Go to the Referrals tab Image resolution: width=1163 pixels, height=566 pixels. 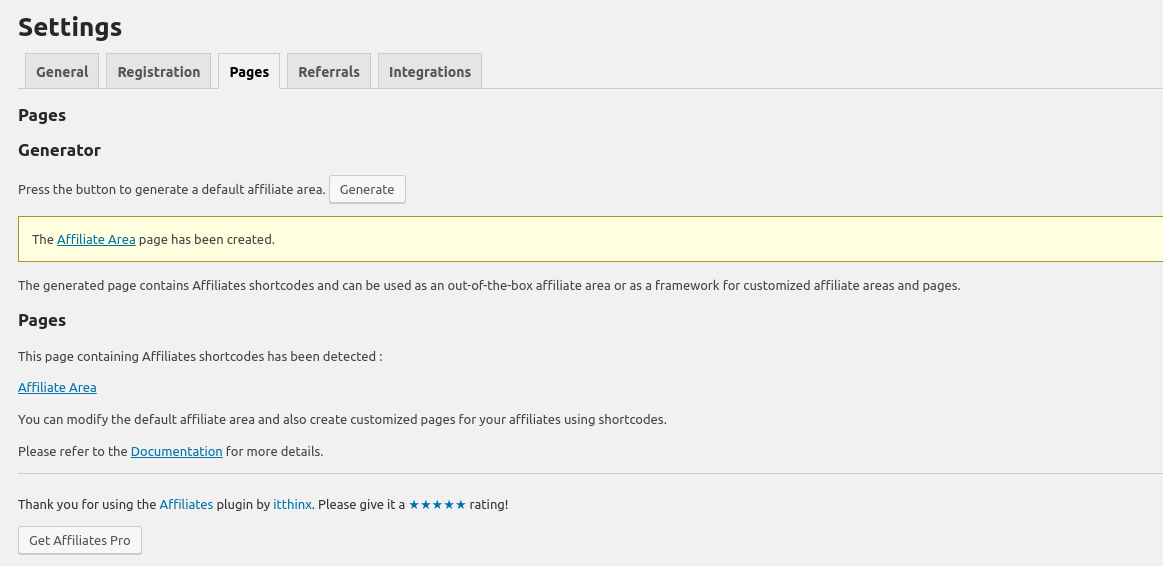[x=329, y=71]
